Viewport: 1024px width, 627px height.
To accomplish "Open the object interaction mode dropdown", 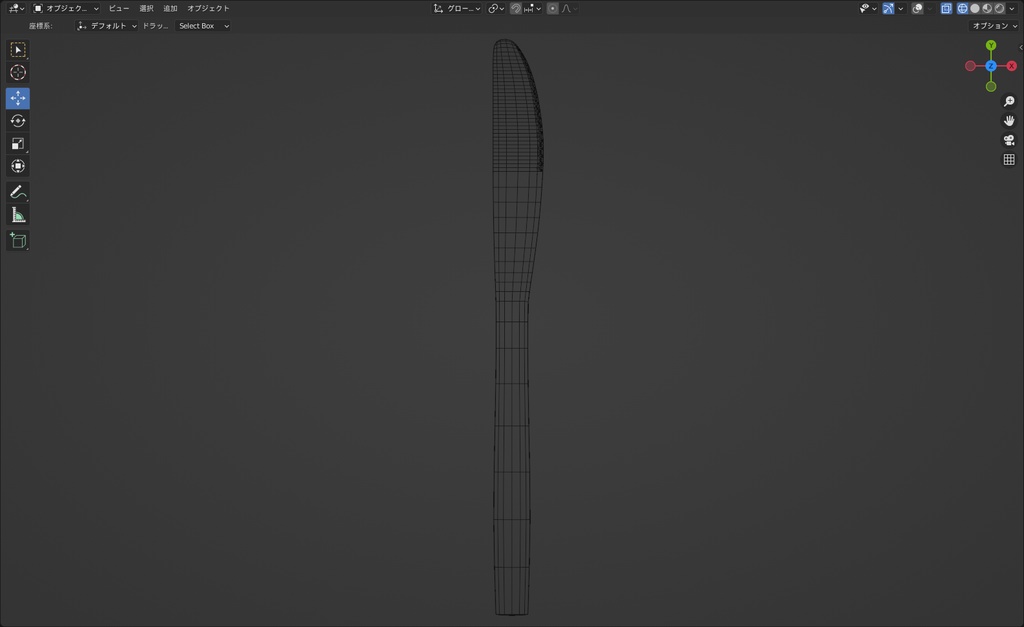I will tap(66, 8).
